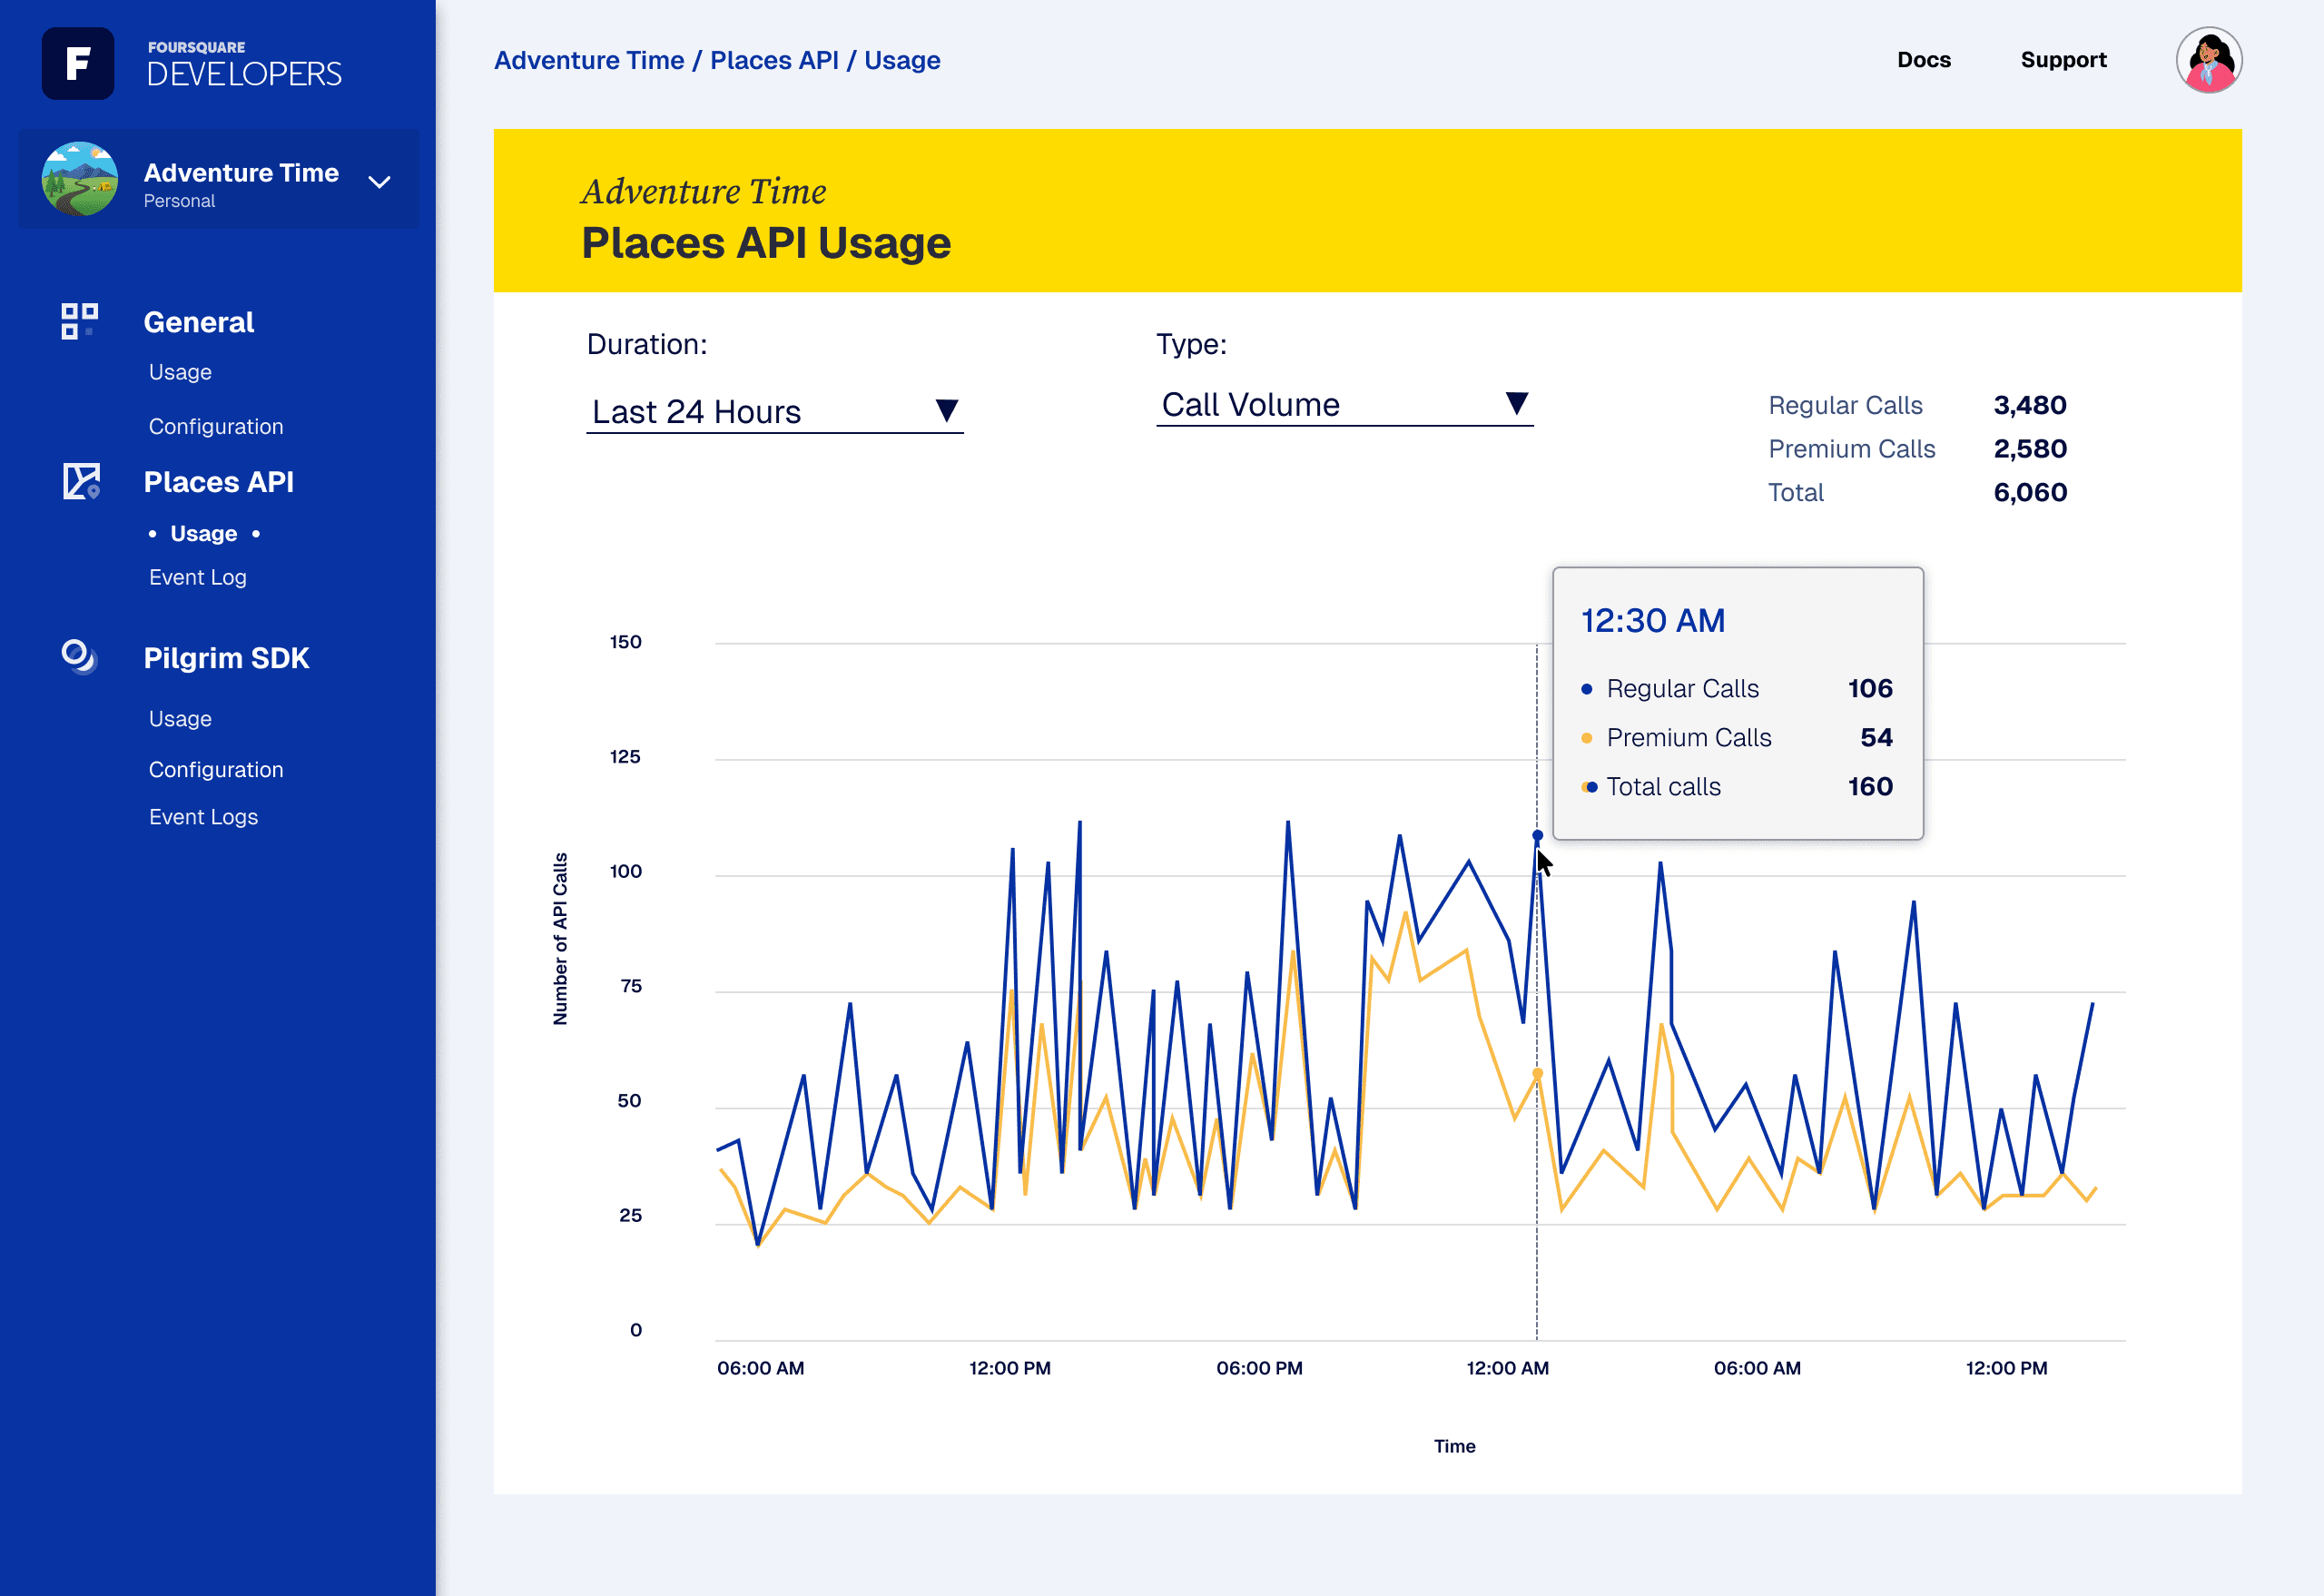The height and width of the screenshot is (1596, 2324).
Task: Click the Support link
Action: 2063,60
